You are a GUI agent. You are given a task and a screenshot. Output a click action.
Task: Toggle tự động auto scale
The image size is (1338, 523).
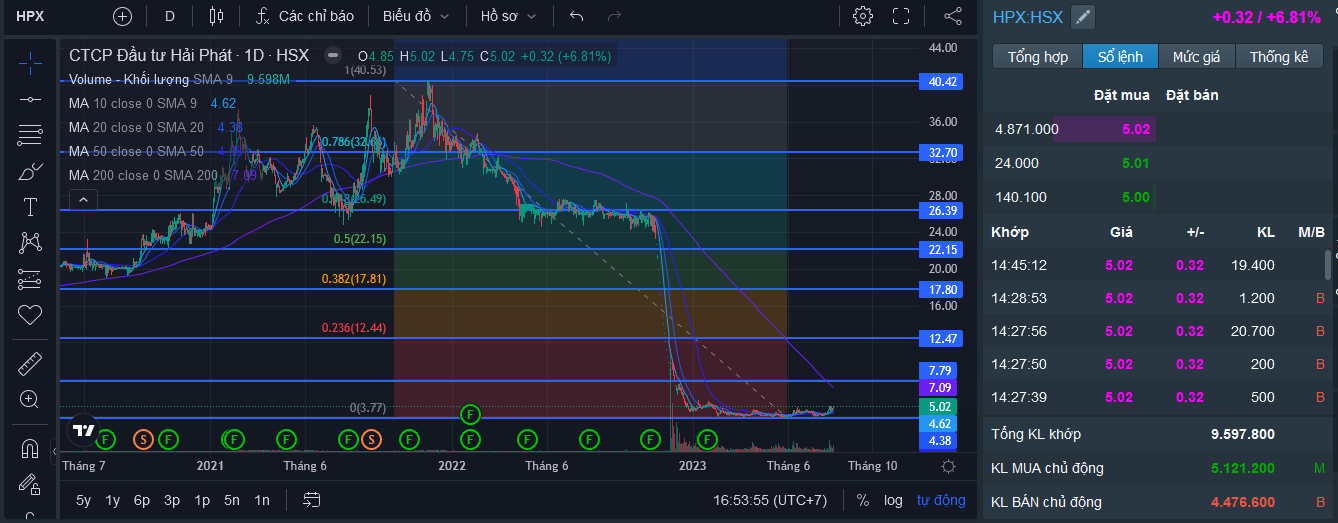[941, 499]
